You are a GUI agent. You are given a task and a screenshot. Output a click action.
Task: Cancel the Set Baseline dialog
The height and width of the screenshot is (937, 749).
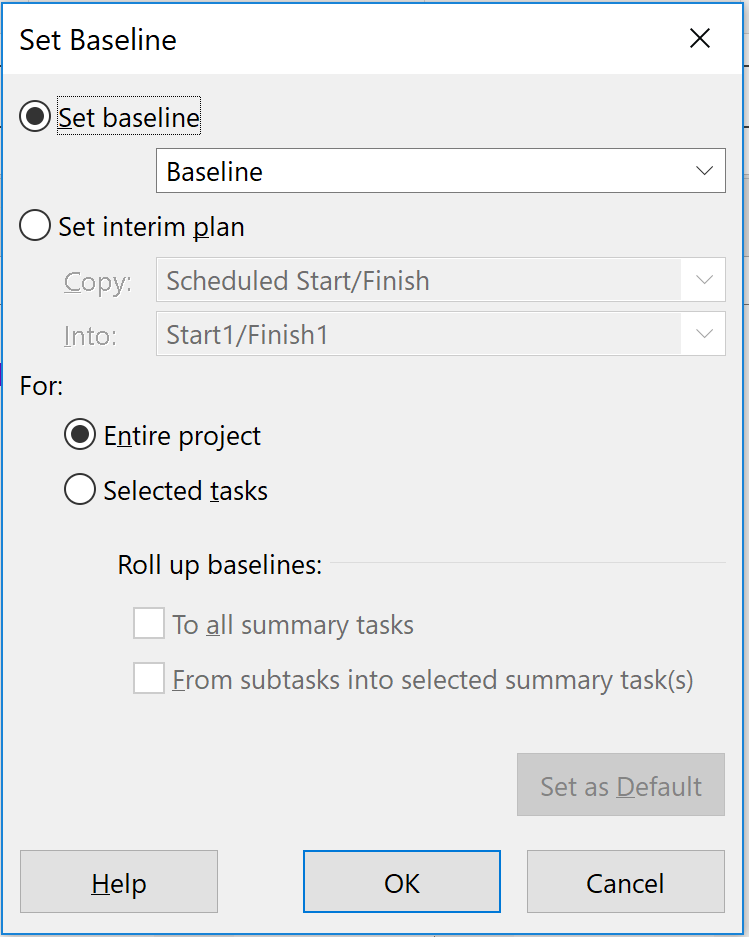click(625, 883)
